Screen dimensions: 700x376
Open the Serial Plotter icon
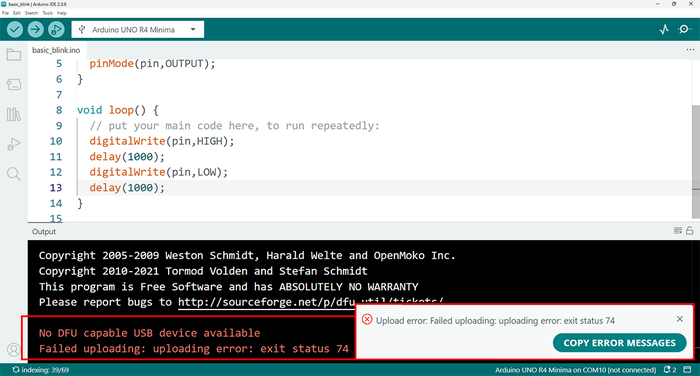click(664, 29)
